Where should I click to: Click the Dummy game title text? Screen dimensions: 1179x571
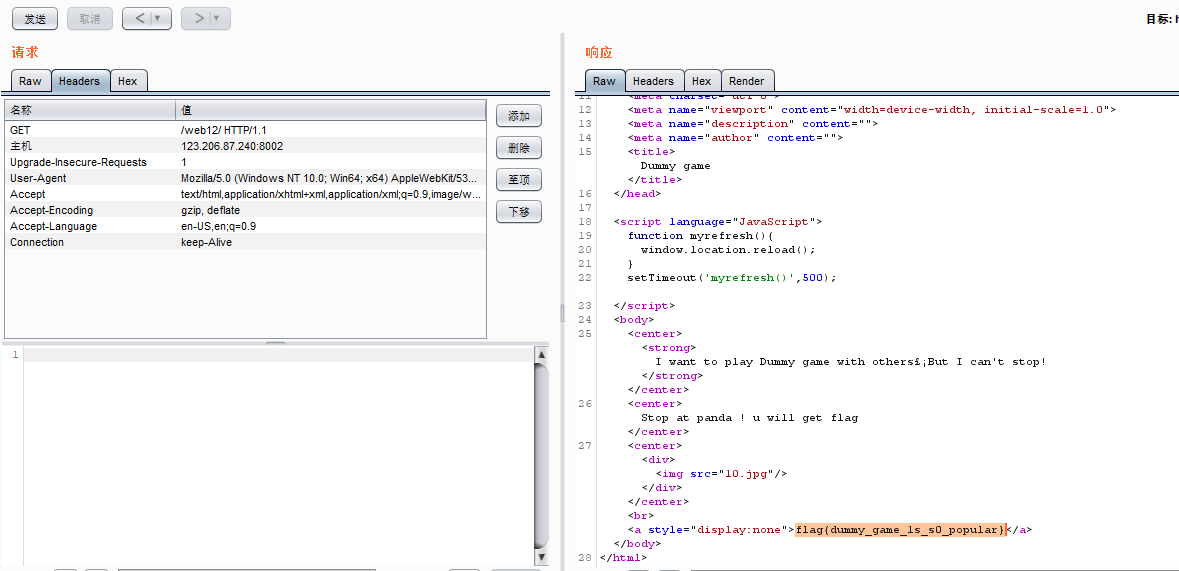click(675, 166)
